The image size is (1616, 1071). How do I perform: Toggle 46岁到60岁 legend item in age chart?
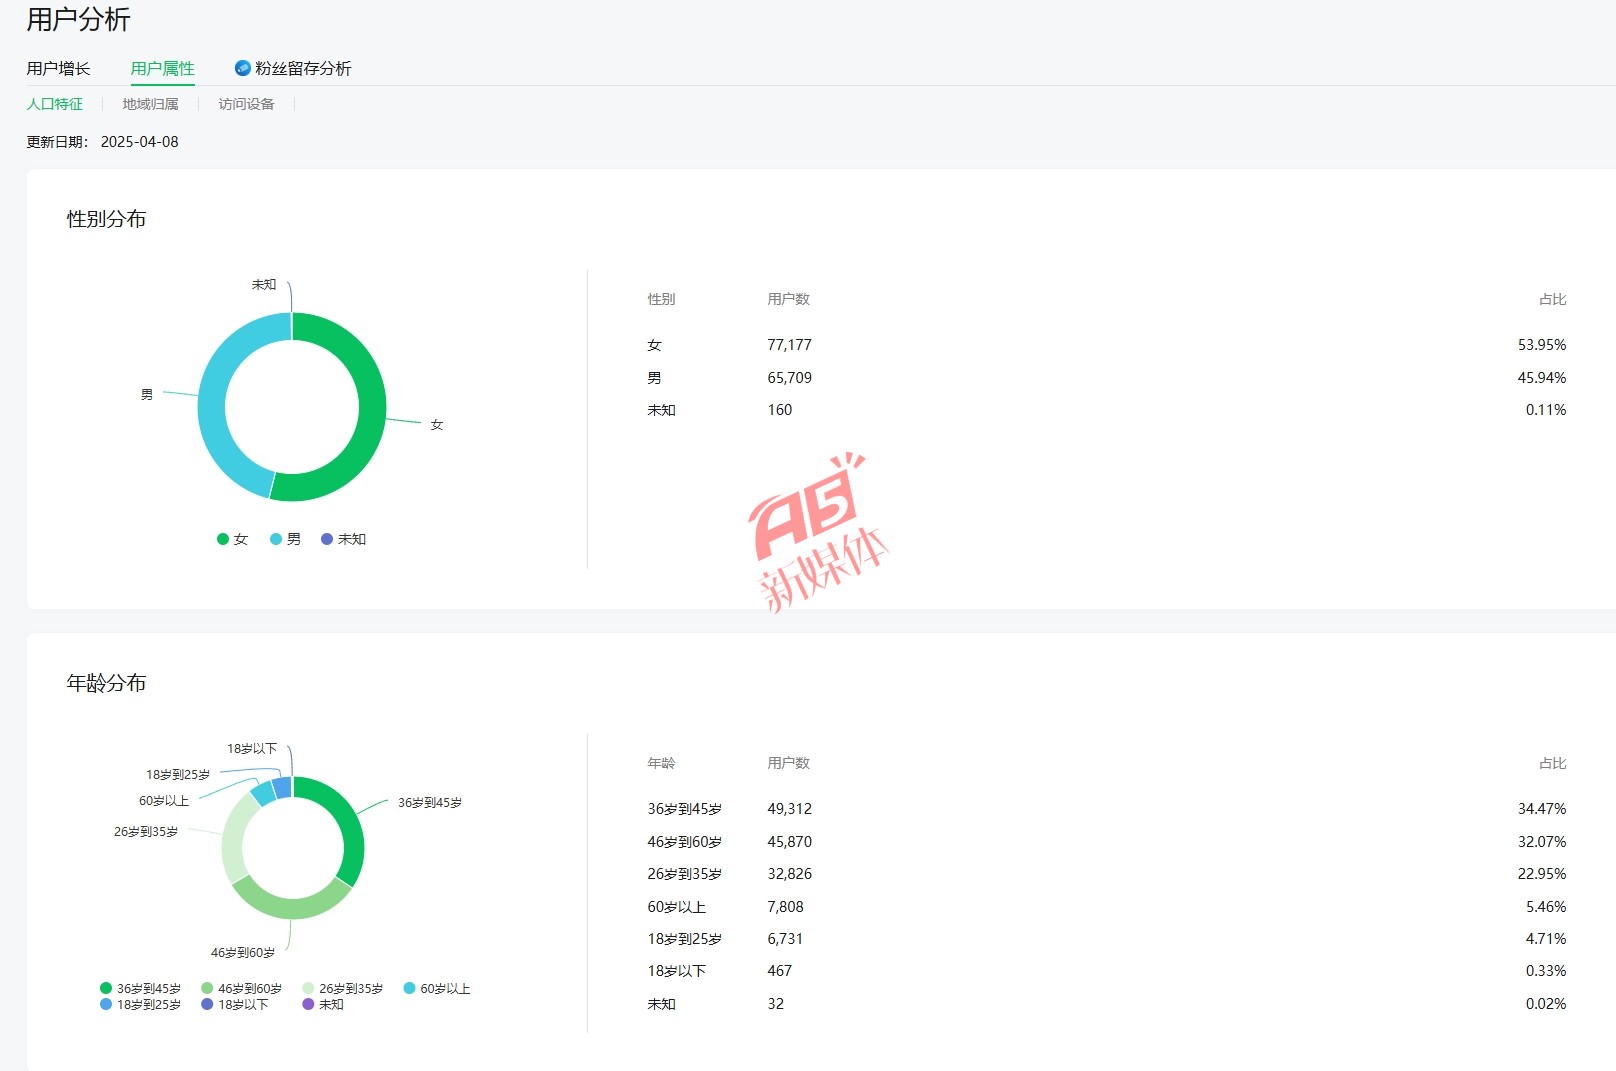(241, 988)
